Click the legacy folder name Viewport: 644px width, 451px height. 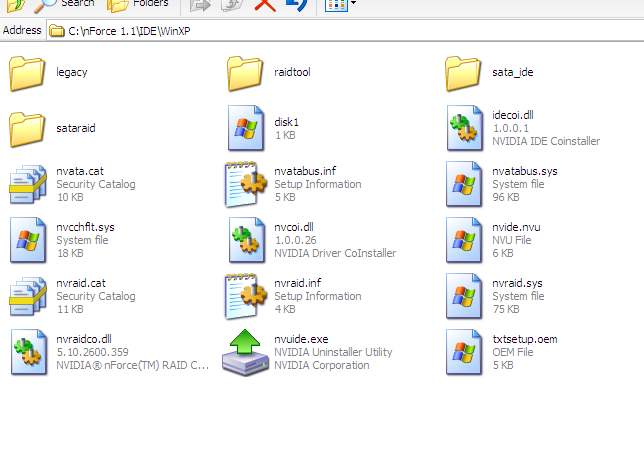[72, 72]
